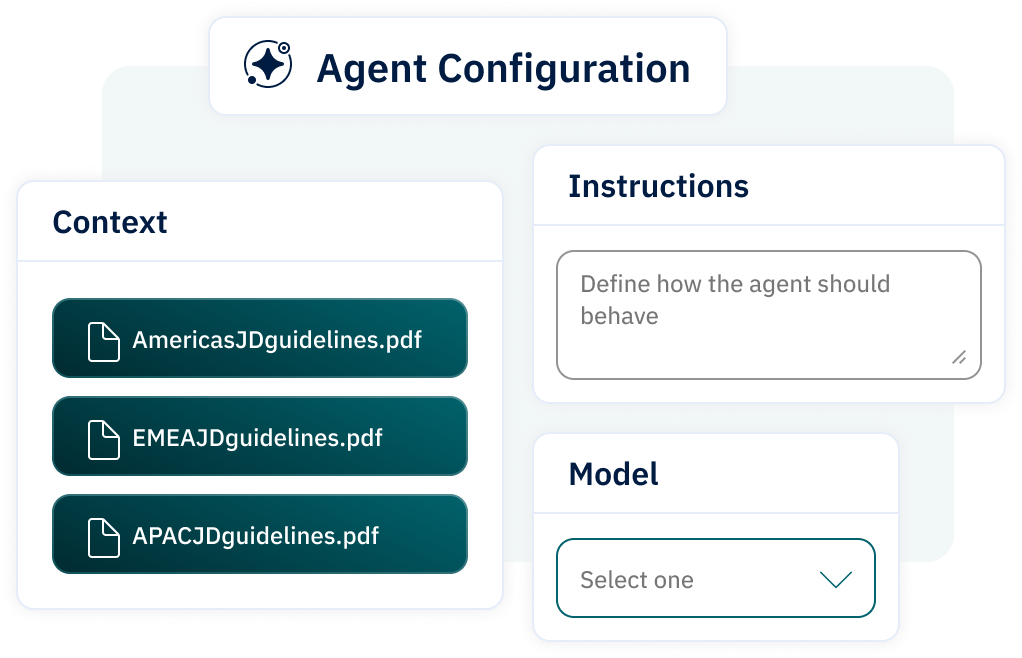
Task: Click the page icon in the second context chip
Action: click(x=101, y=436)
